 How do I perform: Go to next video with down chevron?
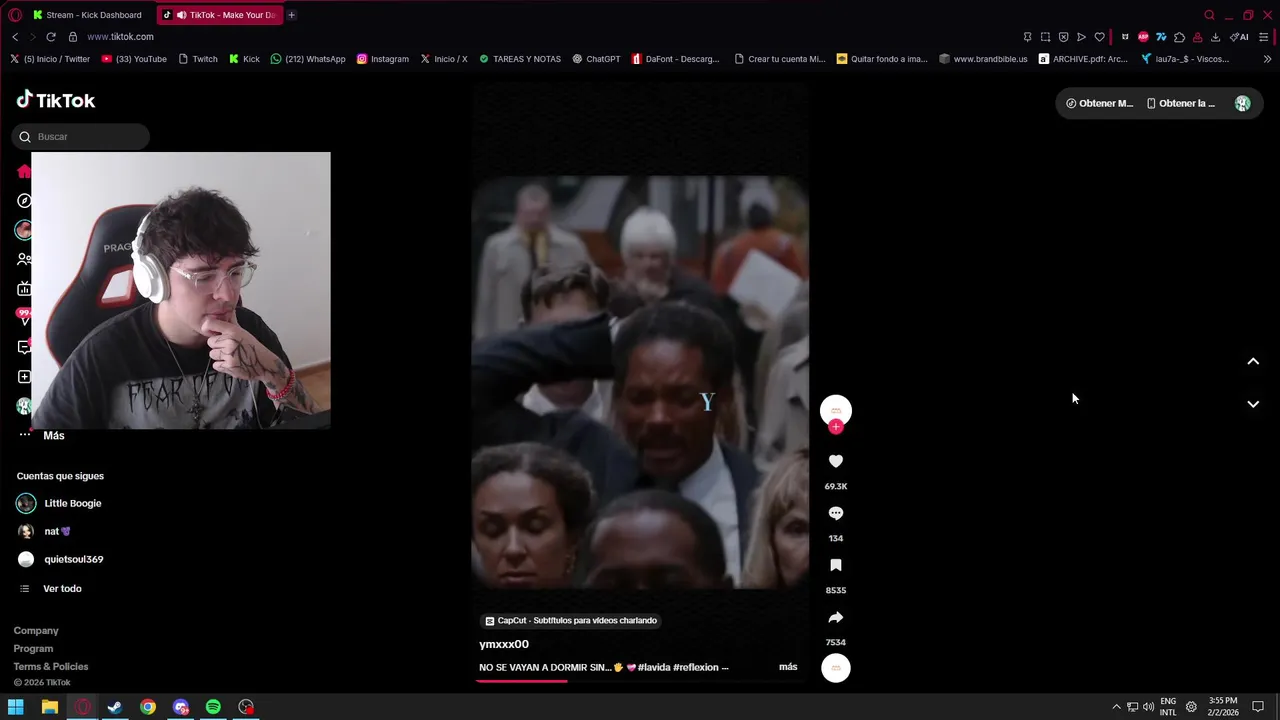click(1253, 404)
